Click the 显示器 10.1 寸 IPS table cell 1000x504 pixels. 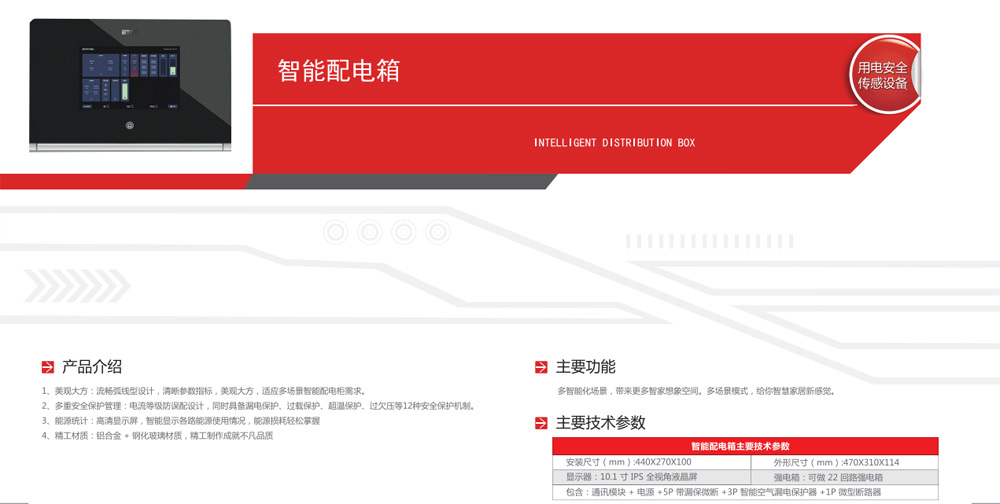pos(650,477)
